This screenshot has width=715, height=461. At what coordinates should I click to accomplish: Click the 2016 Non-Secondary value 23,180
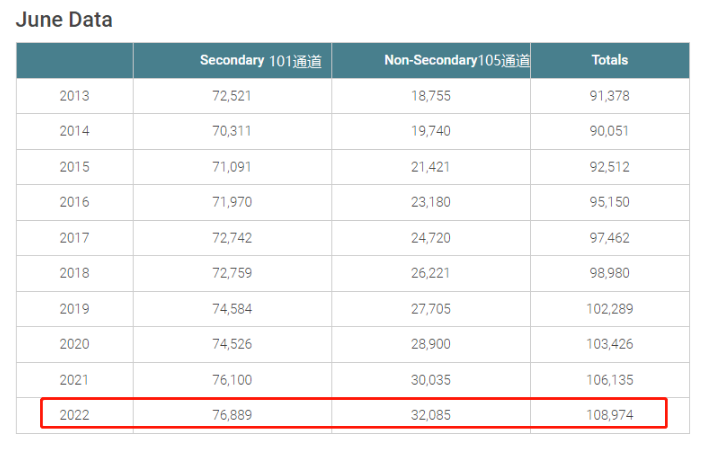pyautogui.click(x=431, y=202)
